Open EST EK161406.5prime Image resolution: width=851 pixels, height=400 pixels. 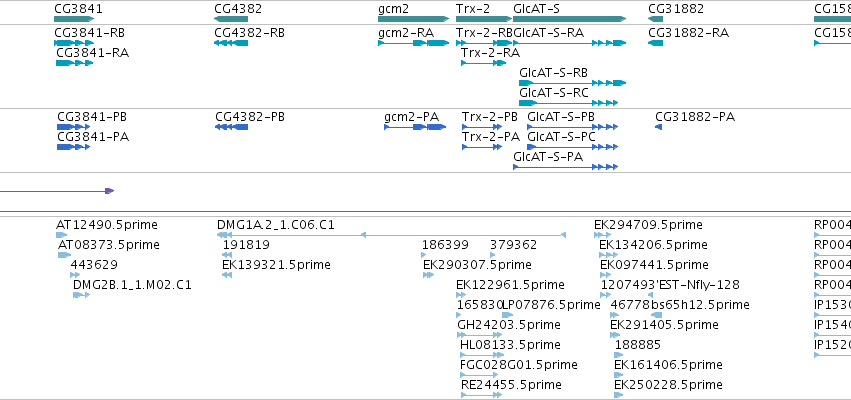(668, 366)
